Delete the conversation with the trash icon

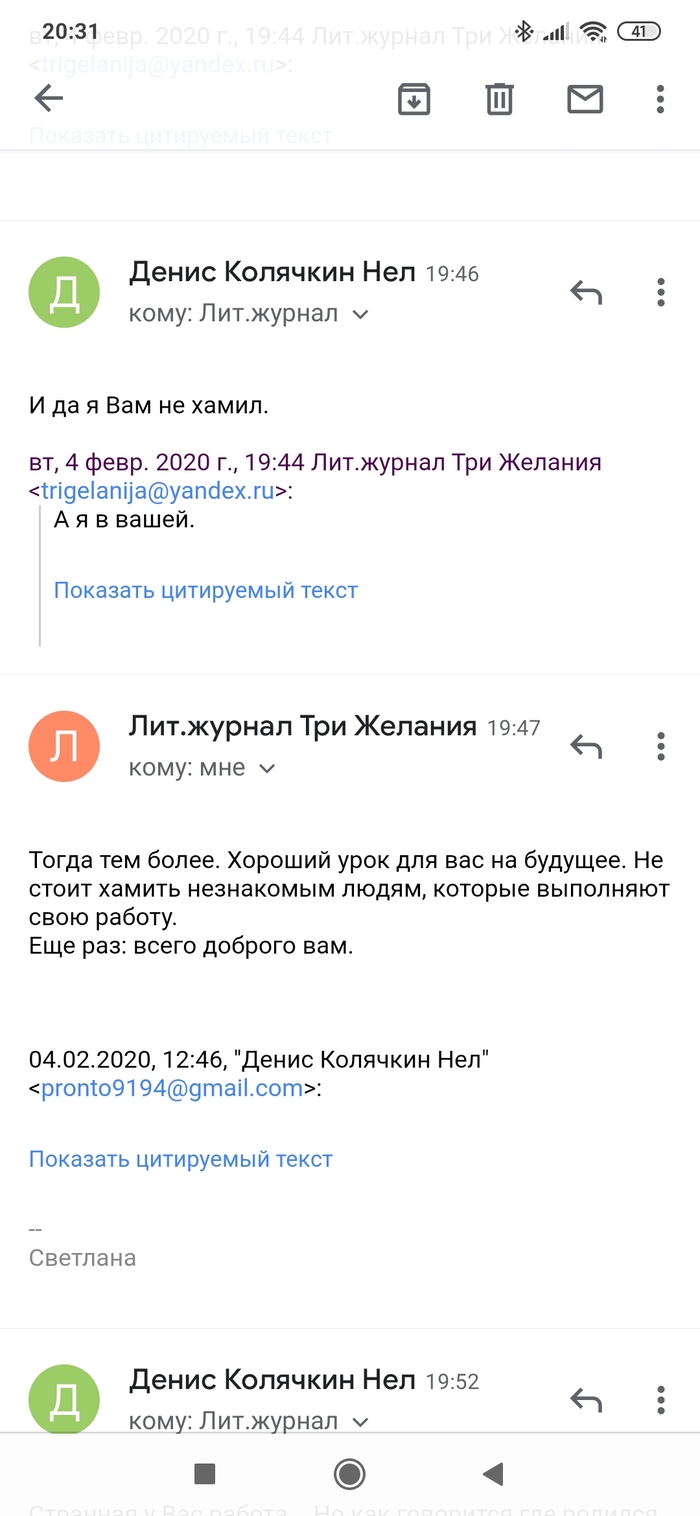tap(499, 98)
